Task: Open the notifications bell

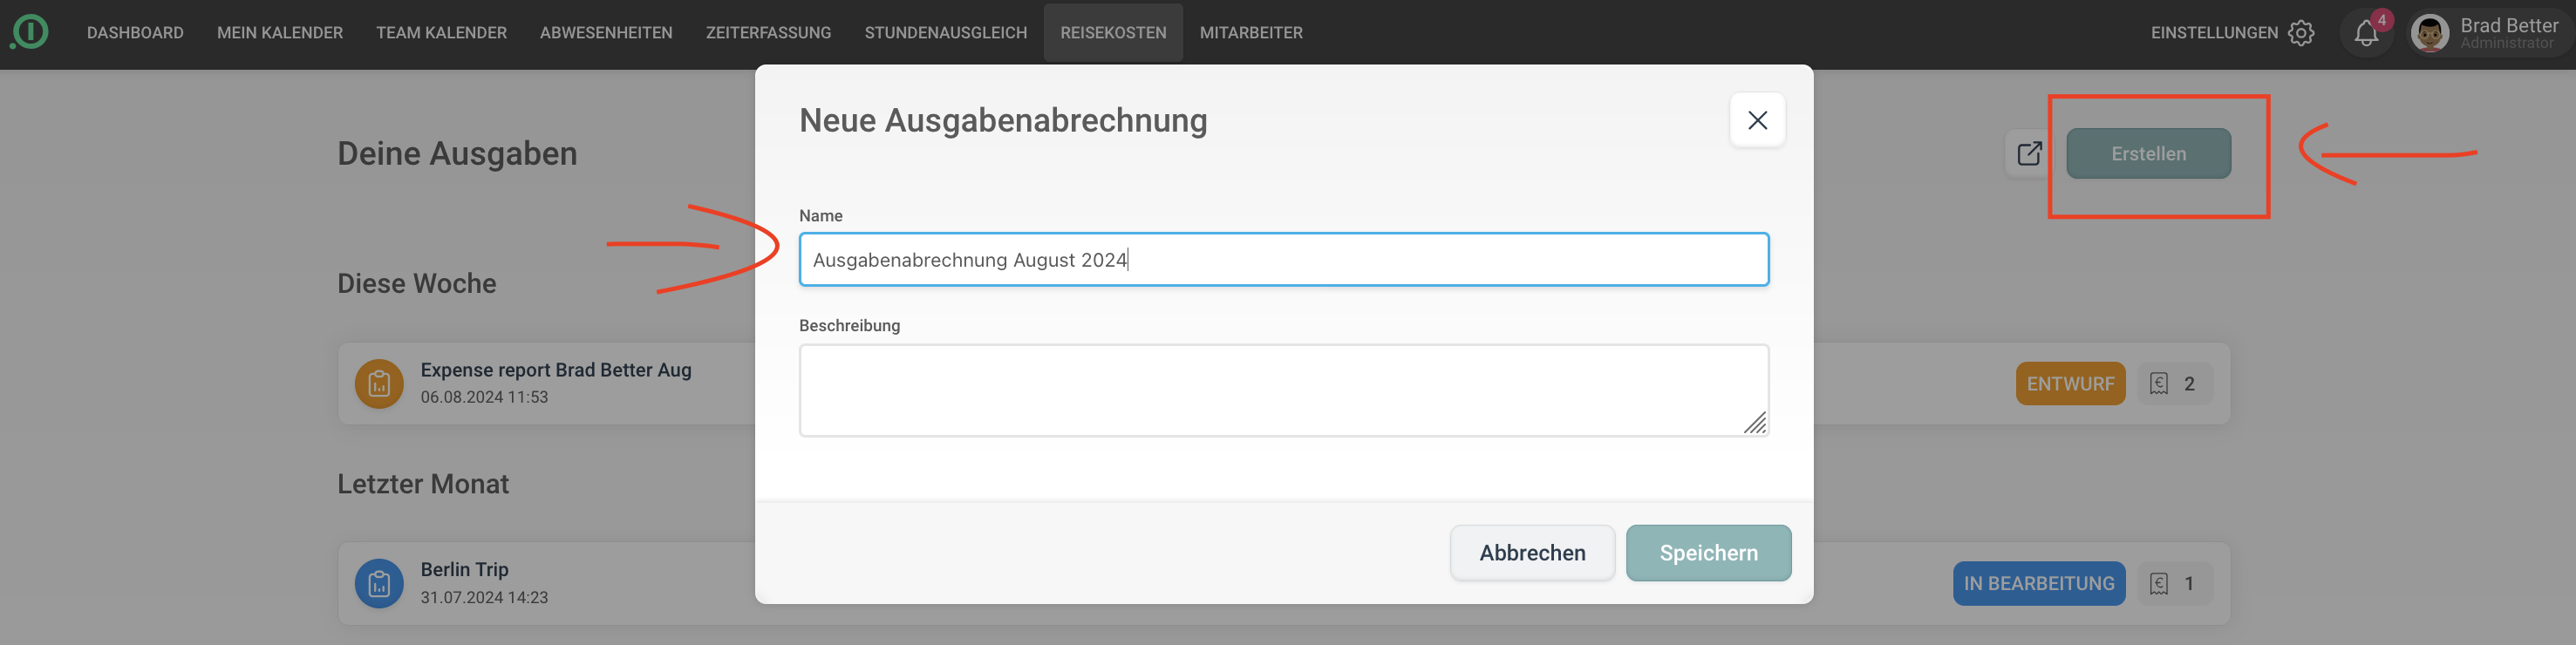Action: (2365, 34)
